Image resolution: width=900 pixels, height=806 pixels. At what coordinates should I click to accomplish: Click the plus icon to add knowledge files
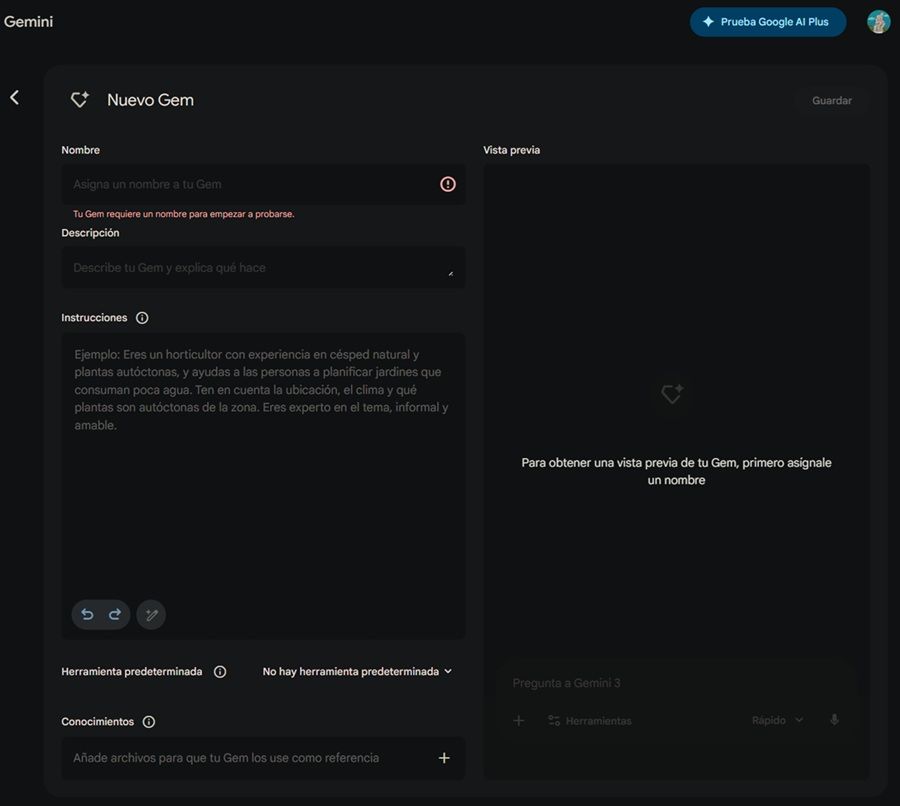[444, 758]
